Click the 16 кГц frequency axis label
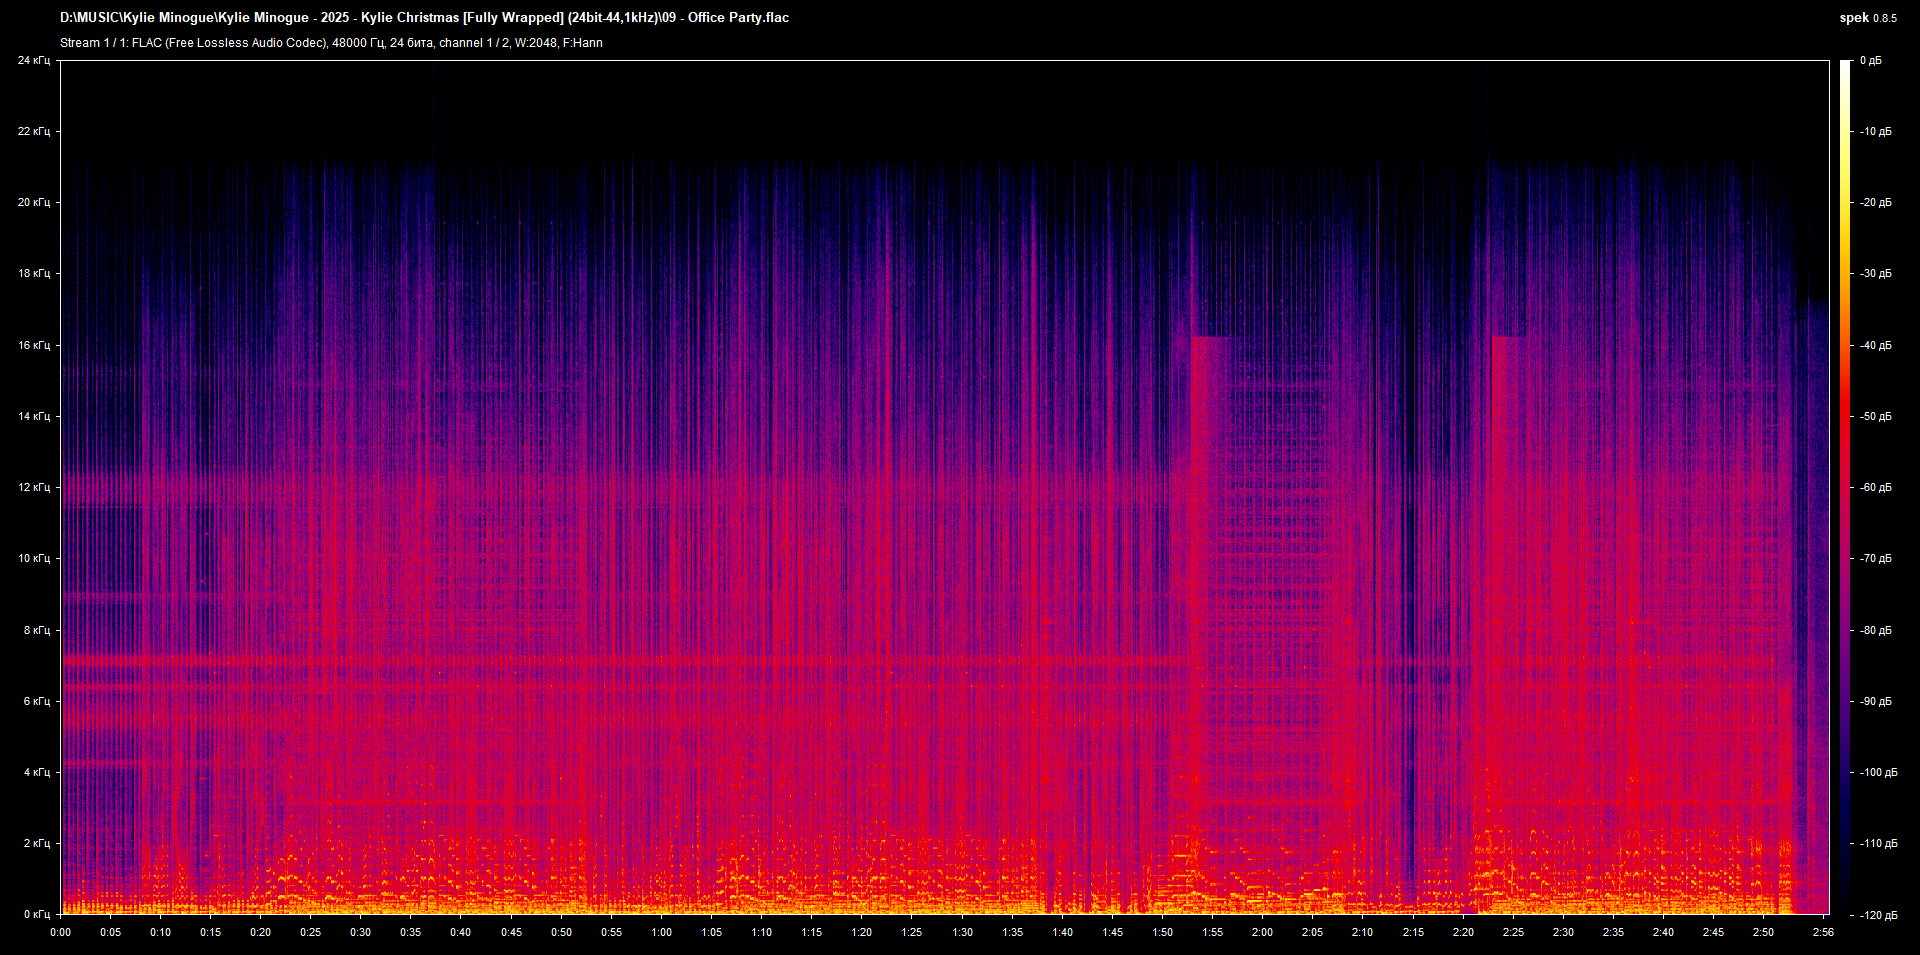Viewport: 1920px width, 955px height. click(33, 345)
